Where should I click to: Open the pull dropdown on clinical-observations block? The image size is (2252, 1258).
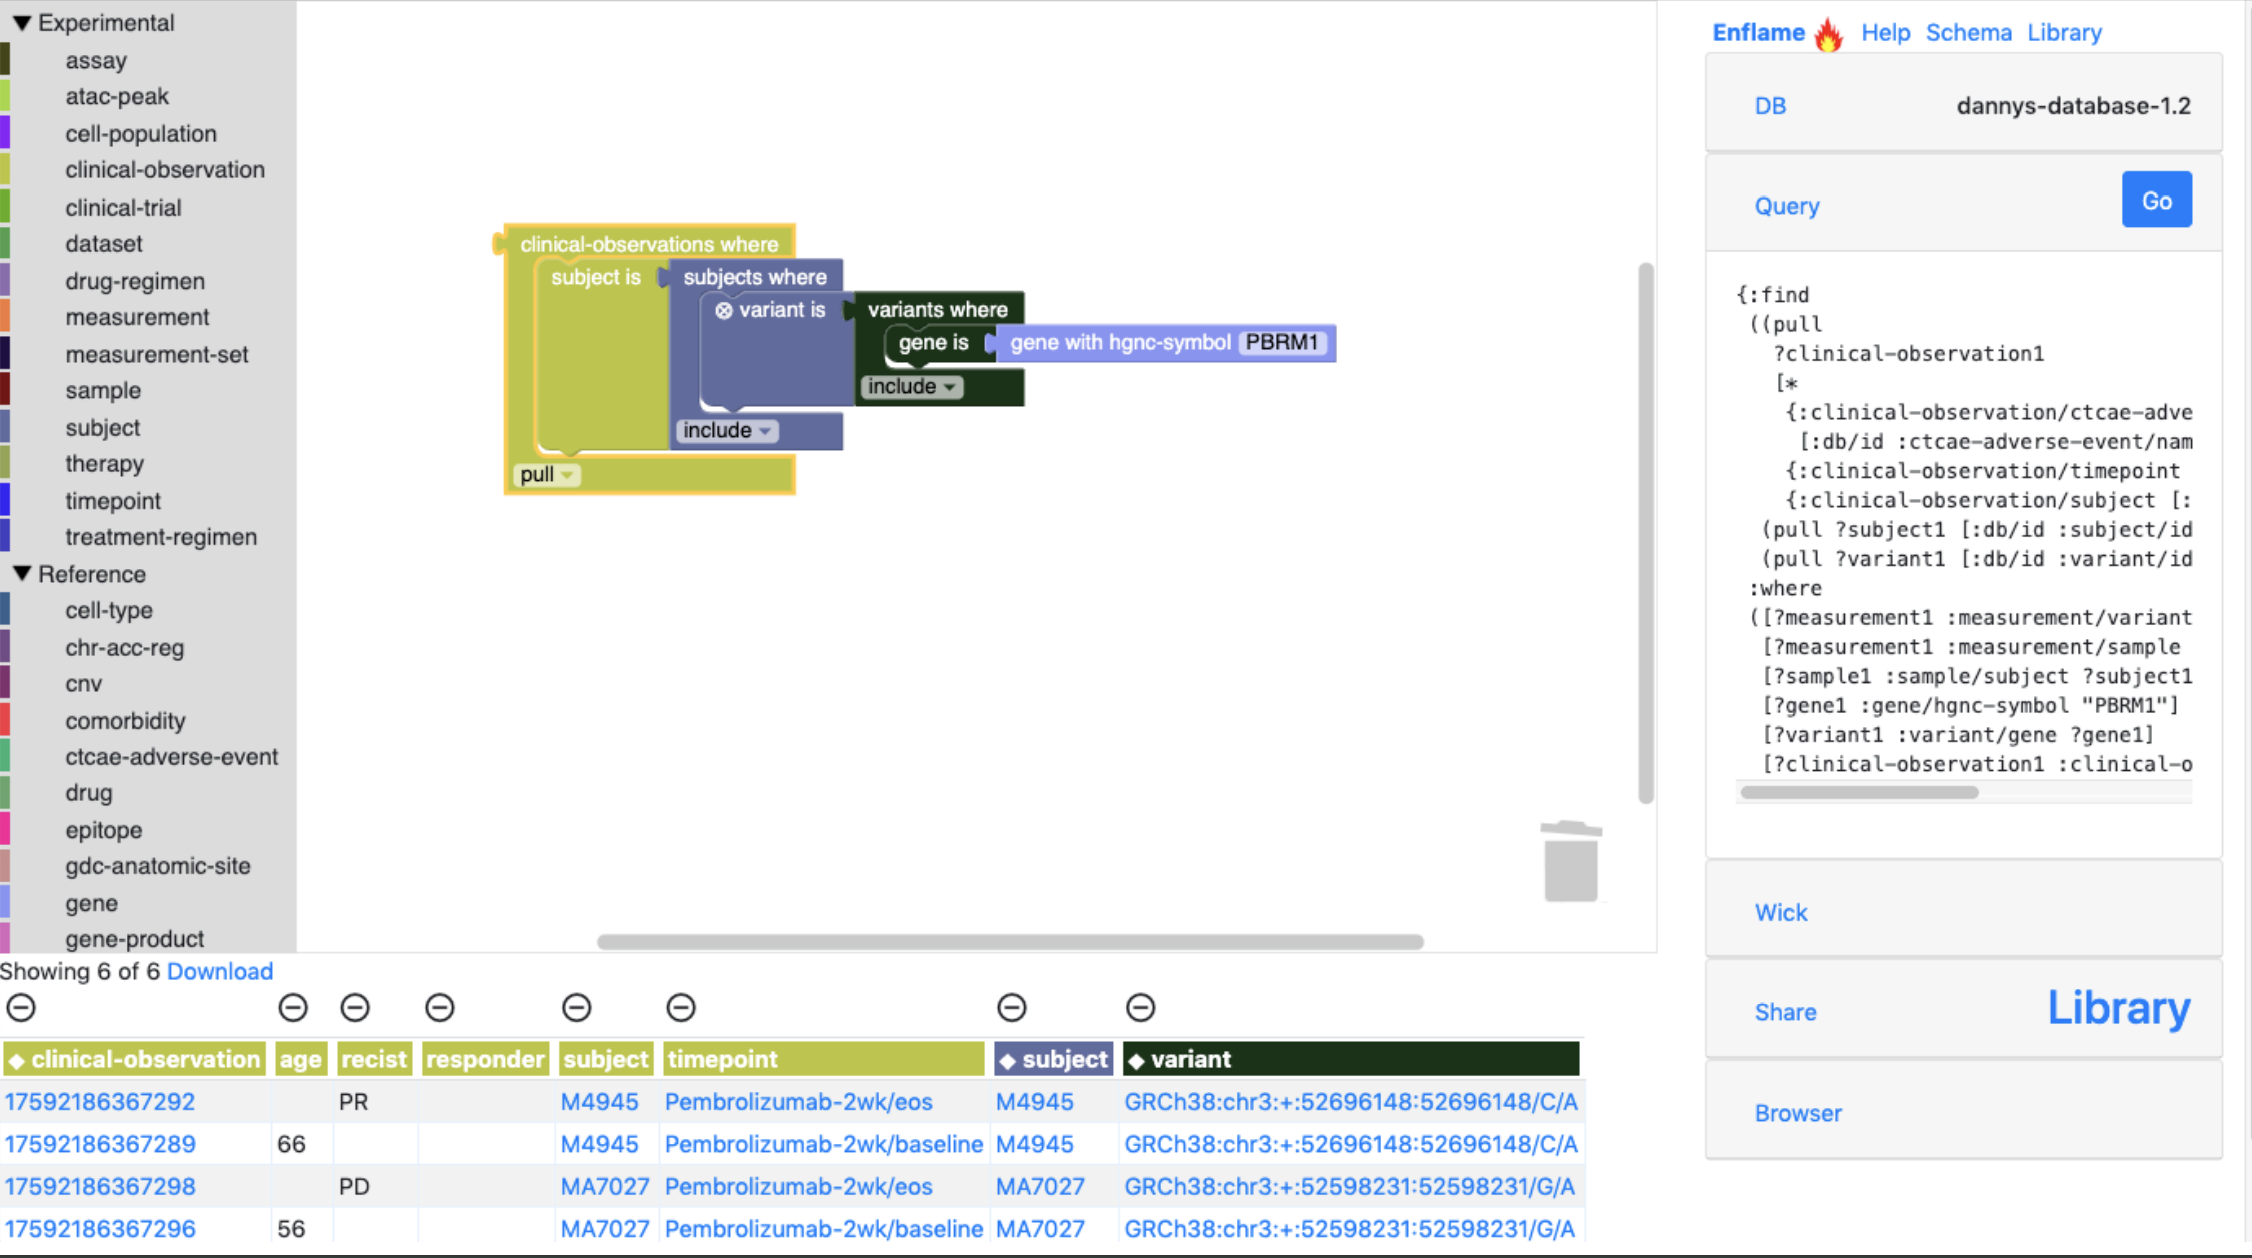(546, 475)
